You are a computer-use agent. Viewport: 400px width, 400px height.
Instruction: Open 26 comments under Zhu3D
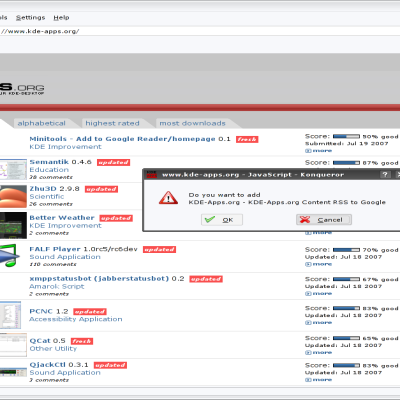click(51, 204)
